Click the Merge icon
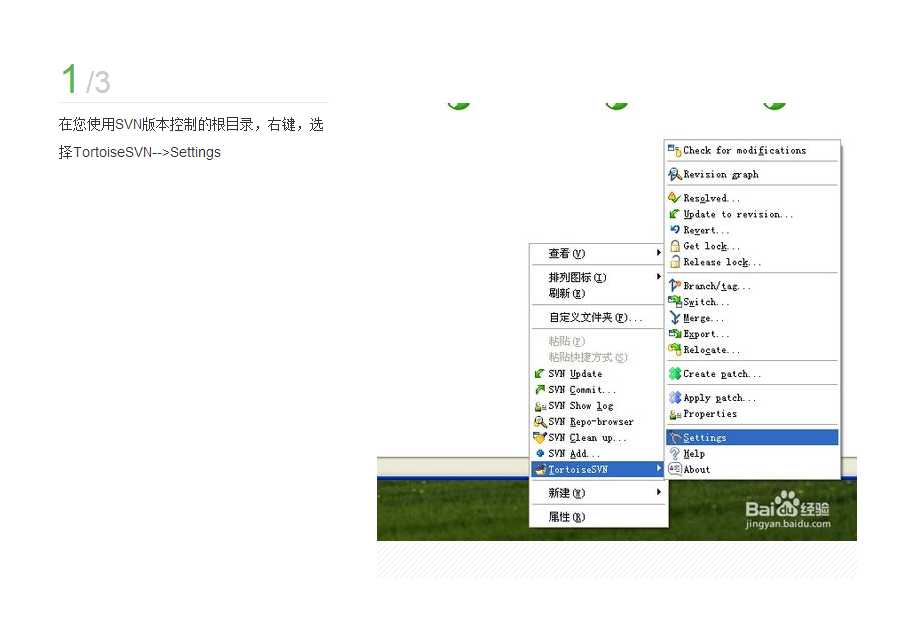 pyautogui.click(x=674, y=318)
